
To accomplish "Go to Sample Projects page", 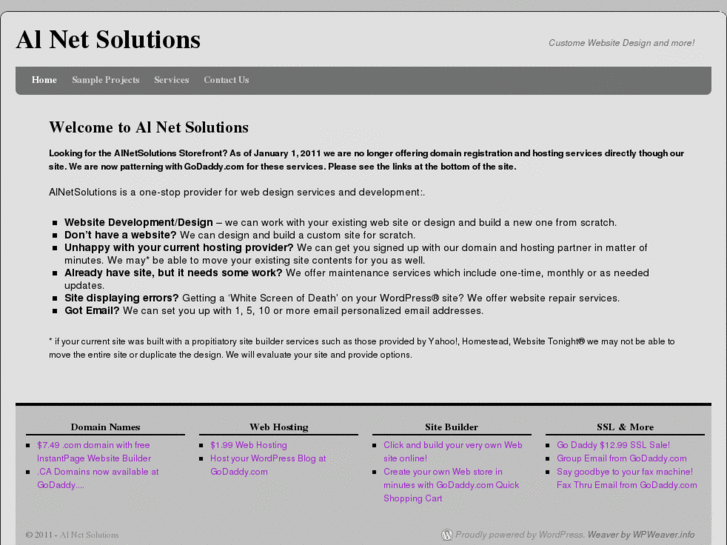I will tap(105, 80).
